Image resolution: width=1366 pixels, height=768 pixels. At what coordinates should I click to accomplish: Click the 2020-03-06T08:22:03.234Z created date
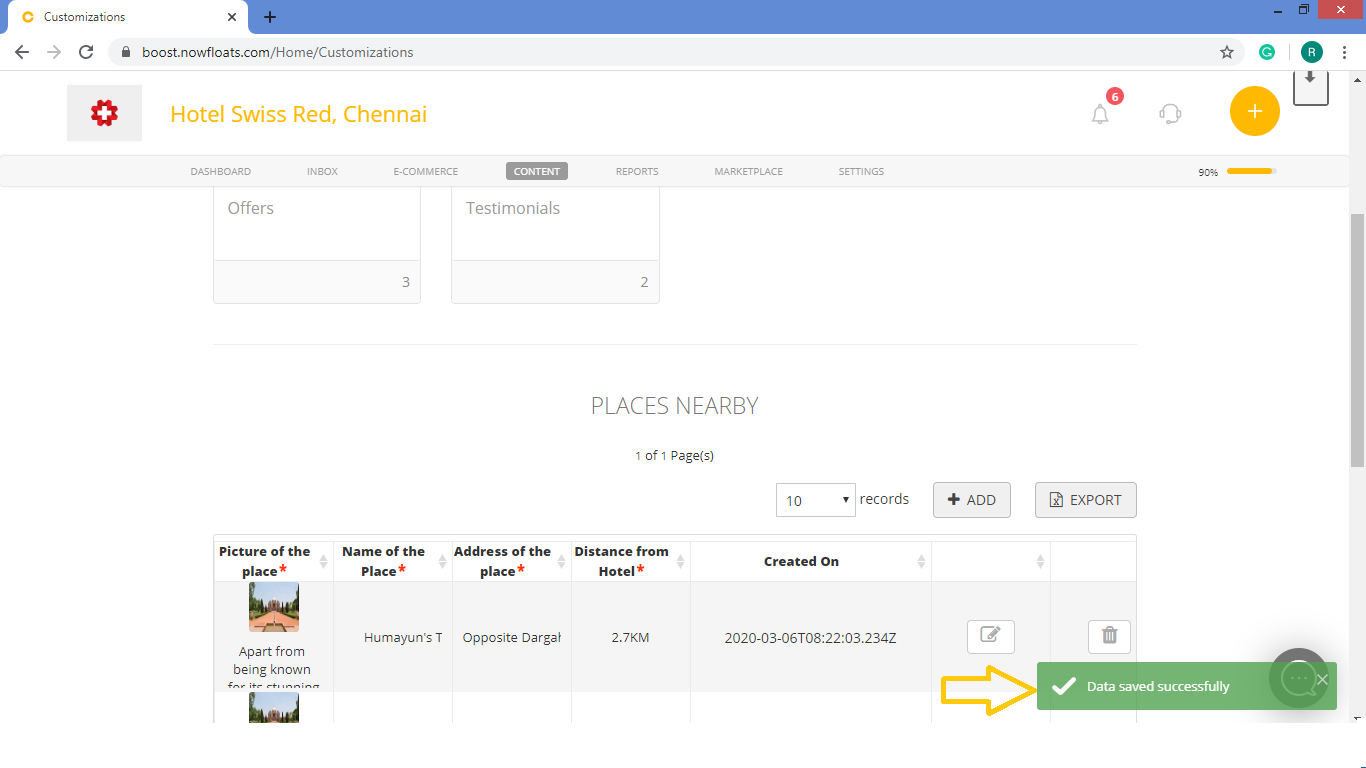click(810, 637)
